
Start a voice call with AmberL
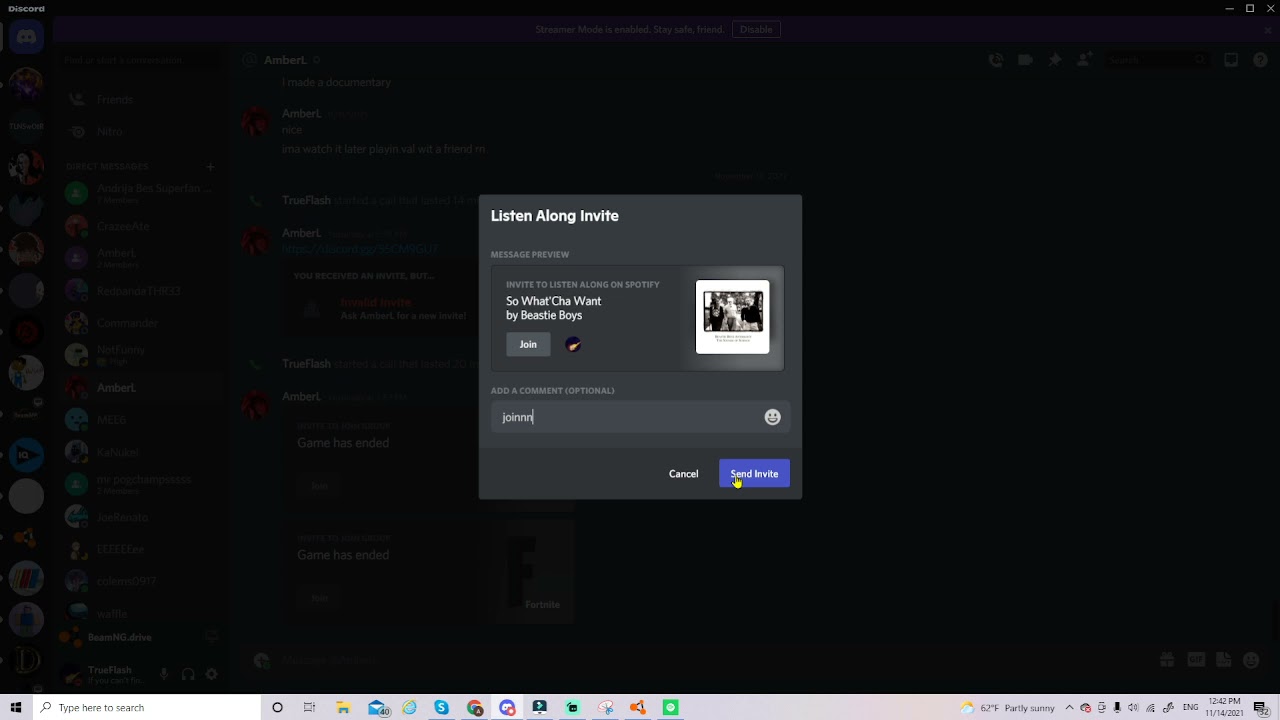point(995,60)
